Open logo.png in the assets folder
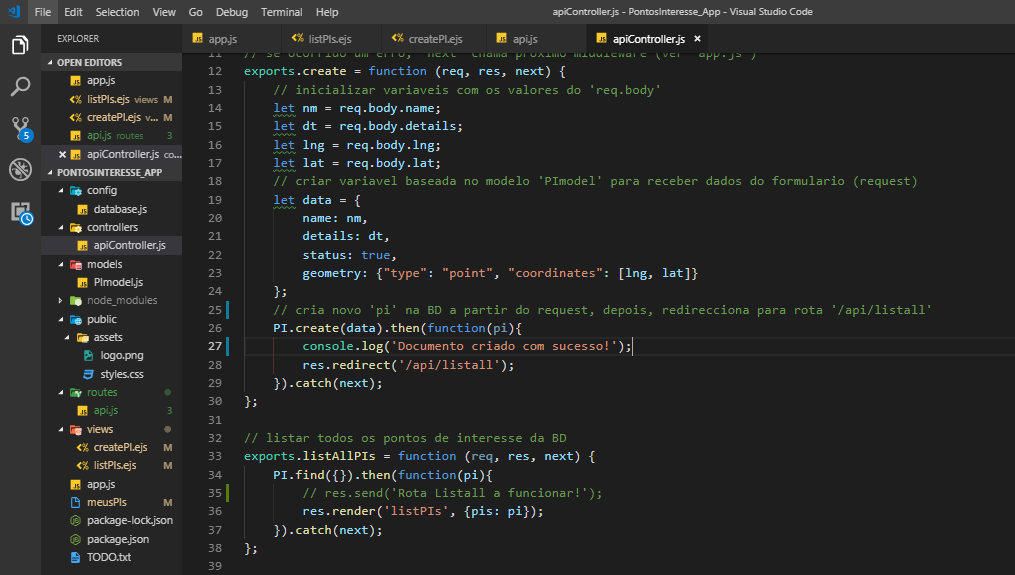 click(121, 355)
